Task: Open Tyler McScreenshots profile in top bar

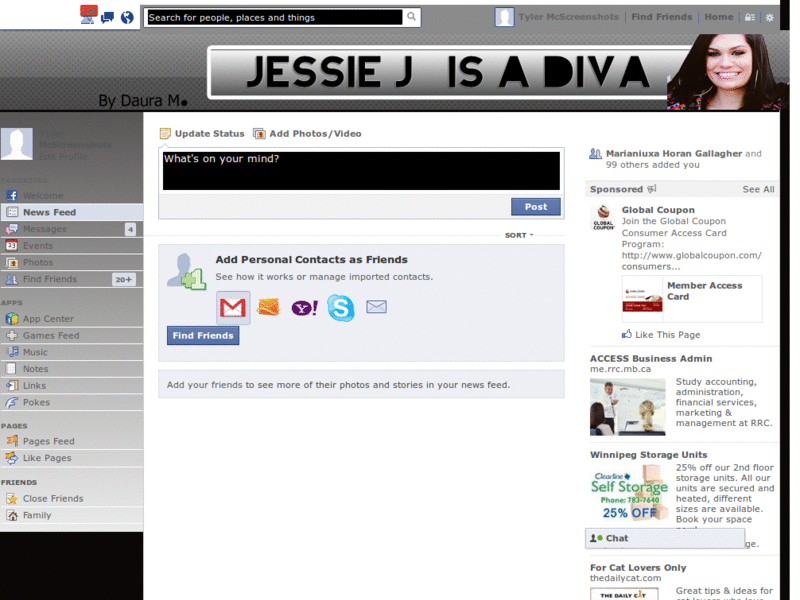Action: [568, 17]
